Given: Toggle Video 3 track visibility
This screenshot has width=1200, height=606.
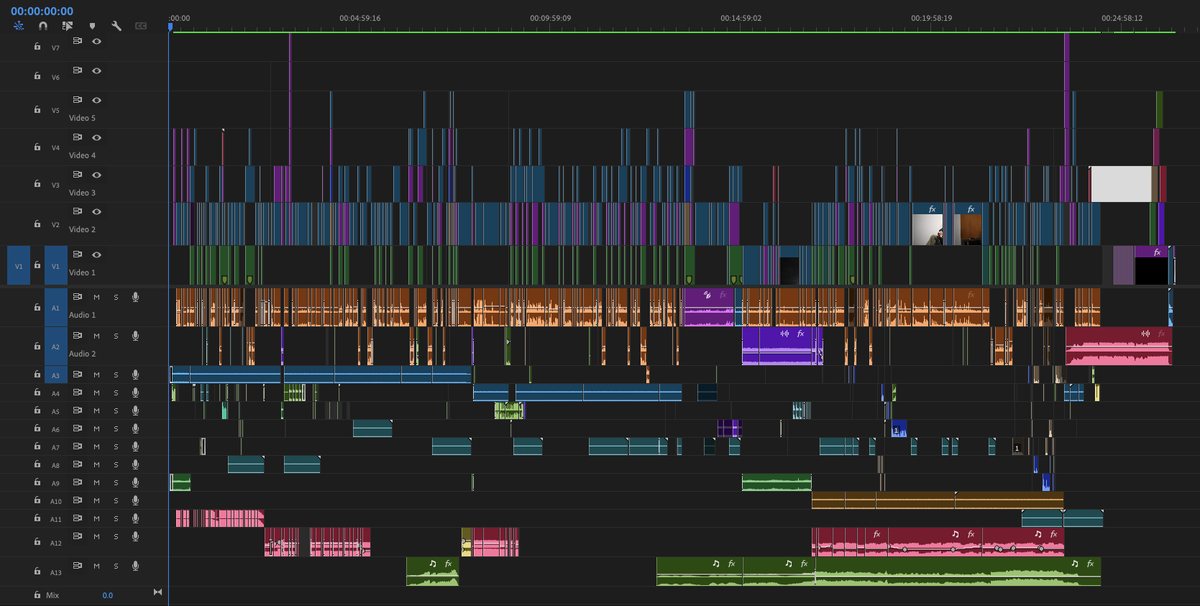Looking at the screenshot, I should pyautogui.click(x=97, y=174).
